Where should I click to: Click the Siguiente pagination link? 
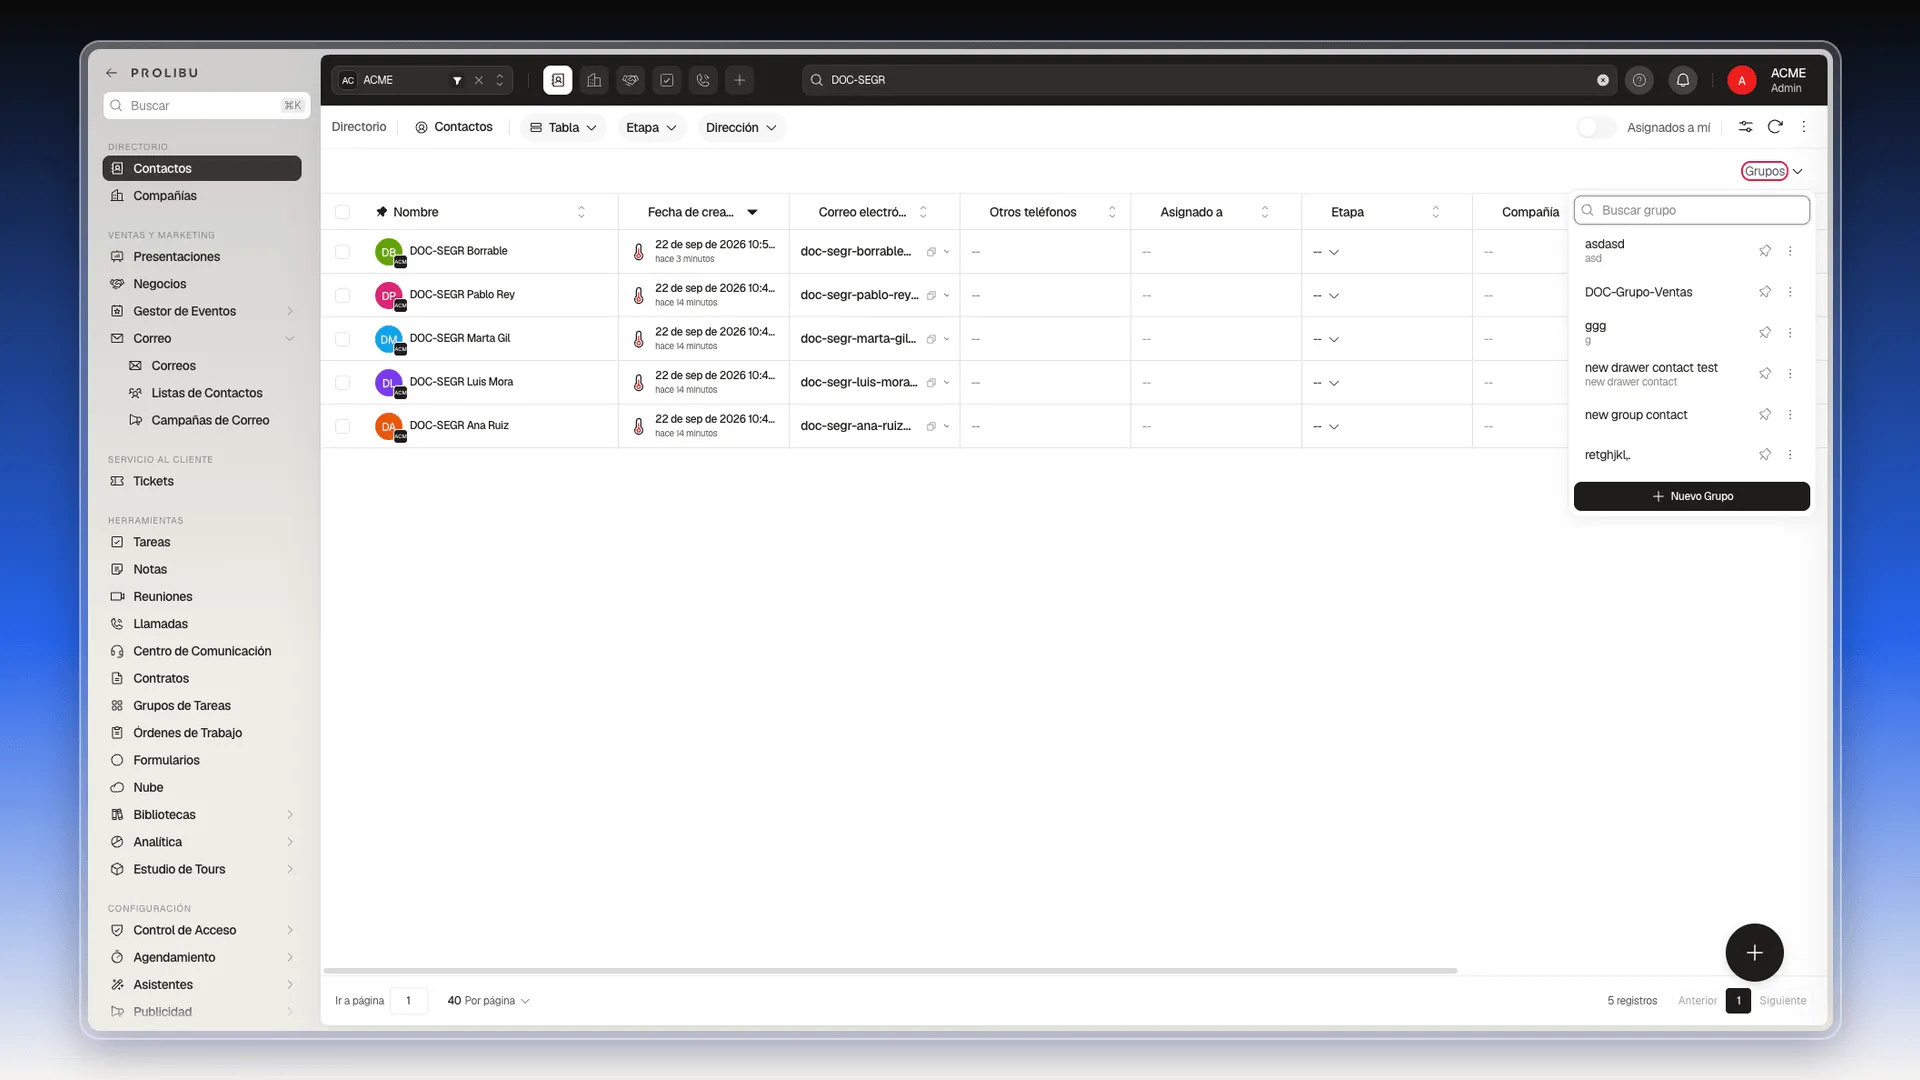1782,1001
